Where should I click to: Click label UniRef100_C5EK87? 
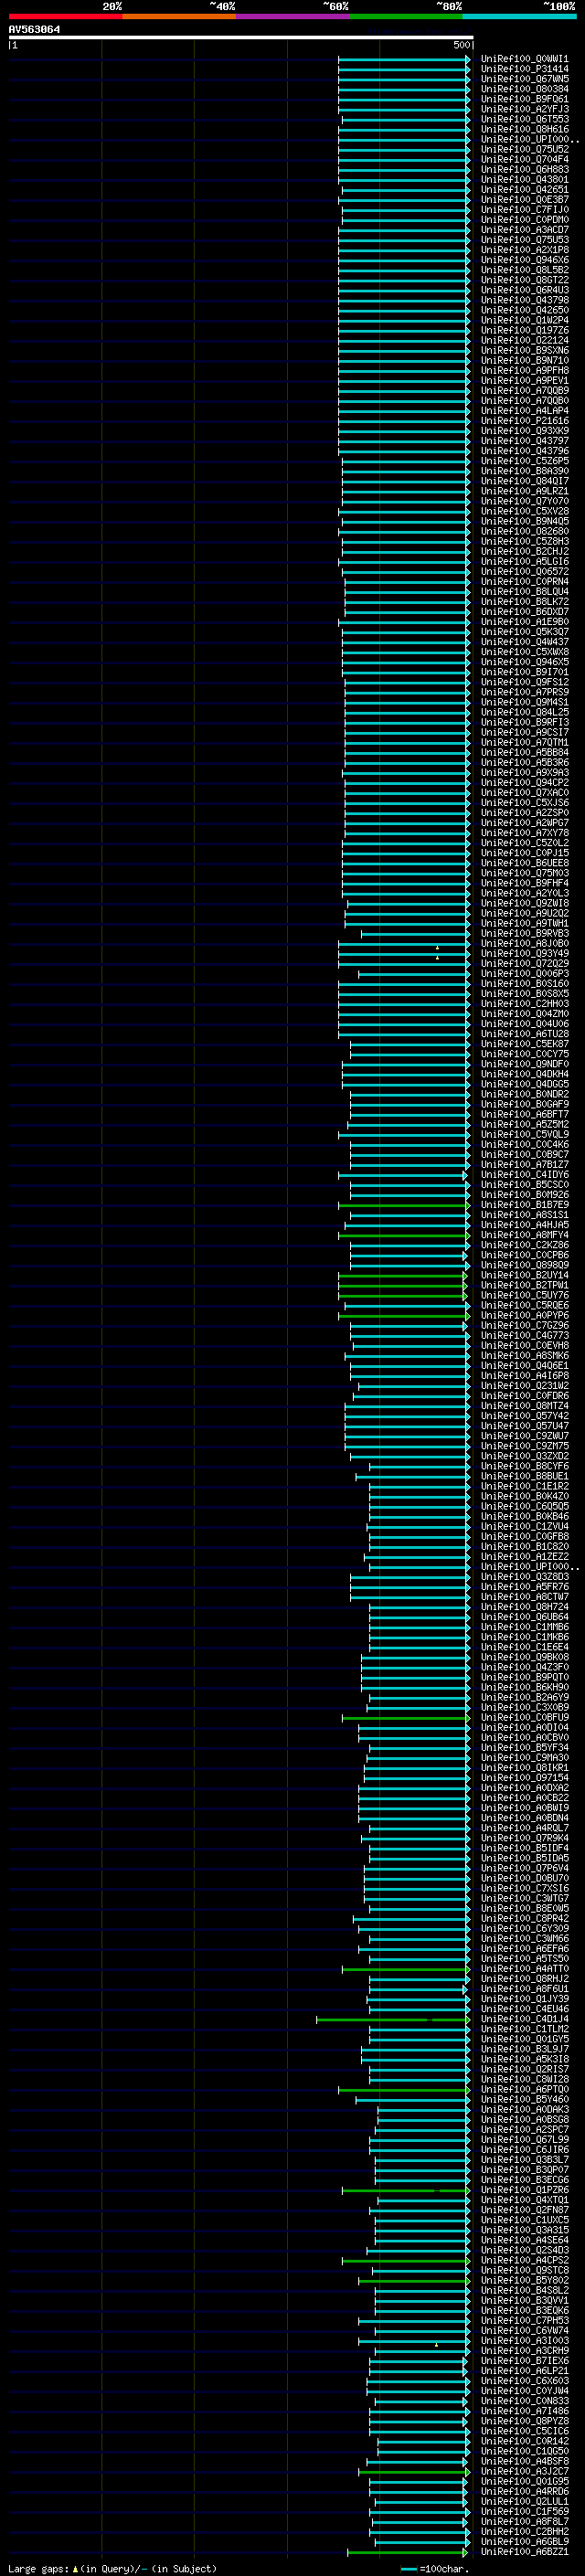pos(524,1044)
